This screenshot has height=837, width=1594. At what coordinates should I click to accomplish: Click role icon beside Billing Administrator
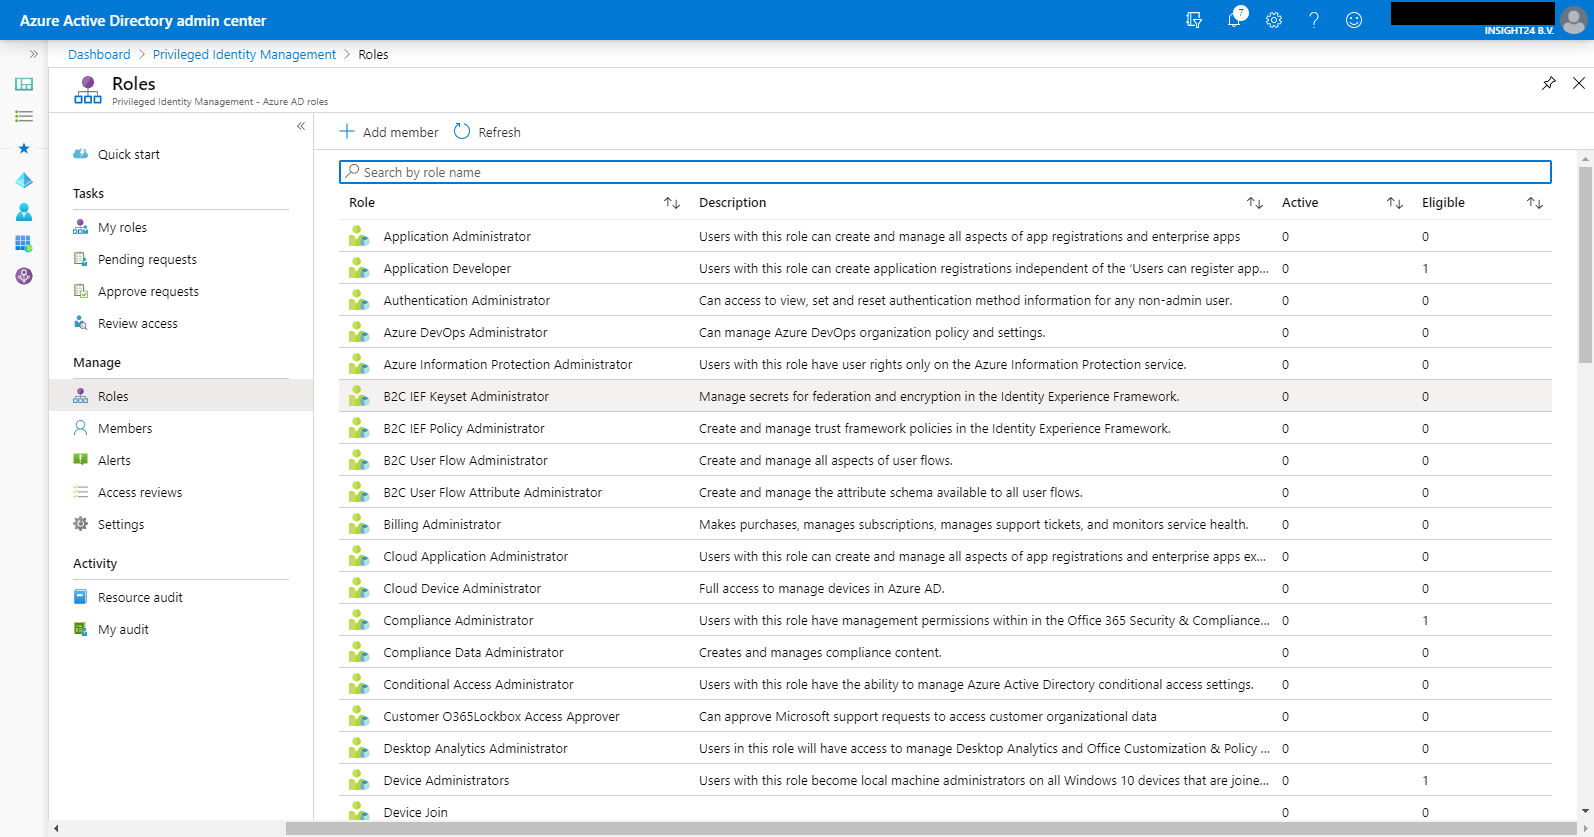point(359,524)
